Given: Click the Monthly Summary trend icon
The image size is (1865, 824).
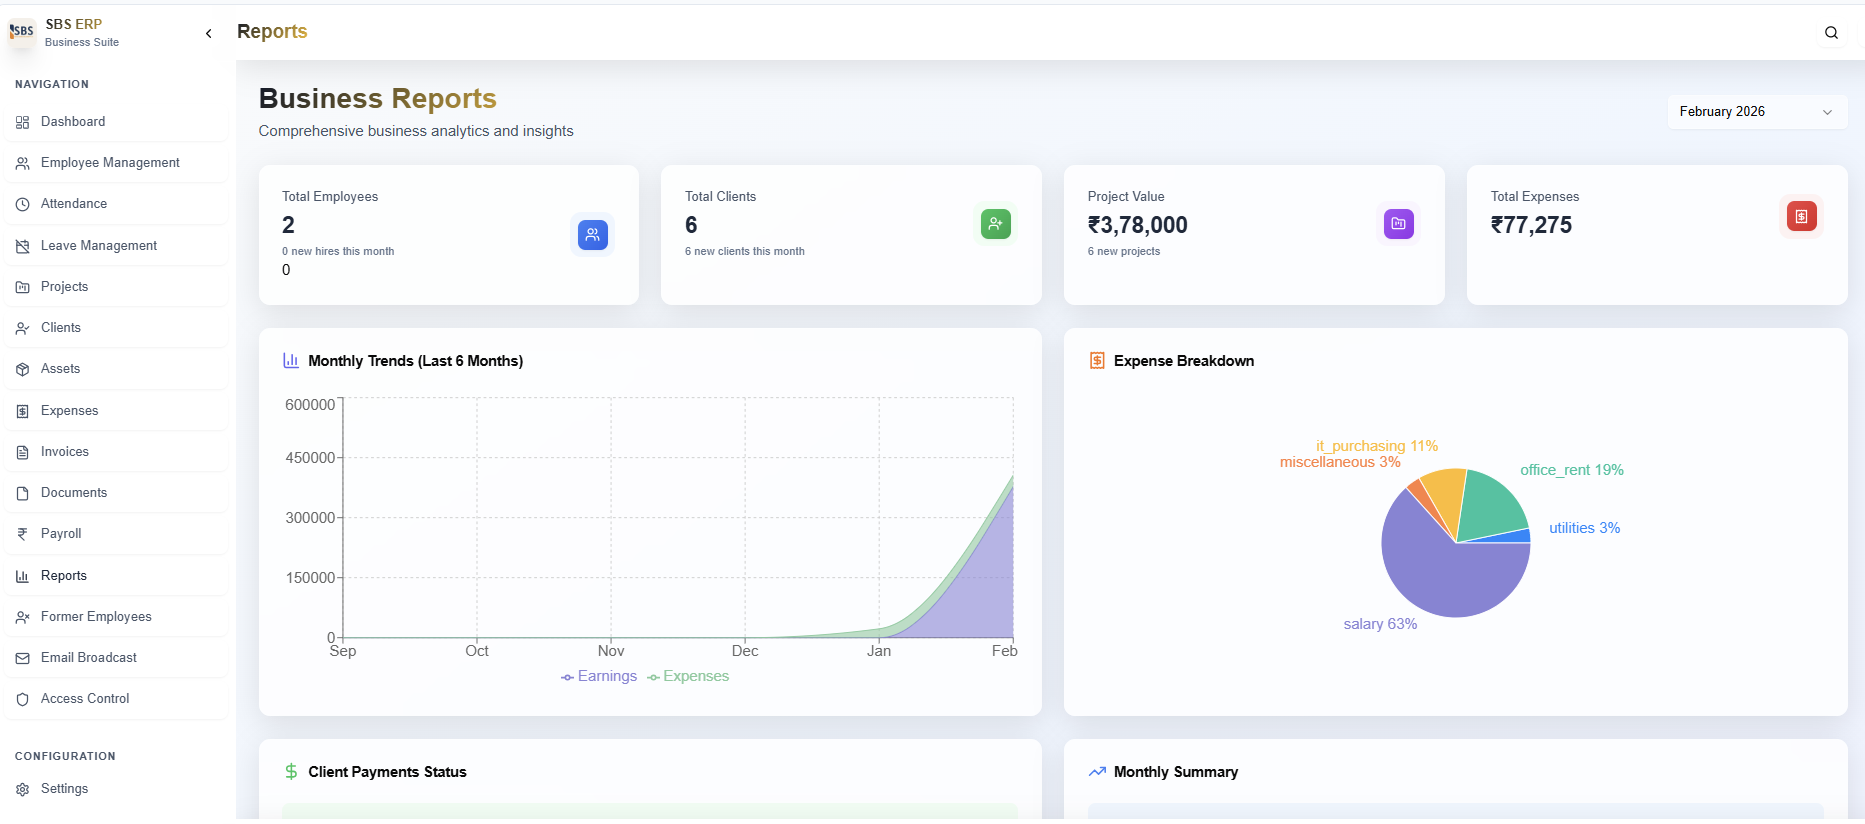Looking at the screenshot, I should (1097, 771).
